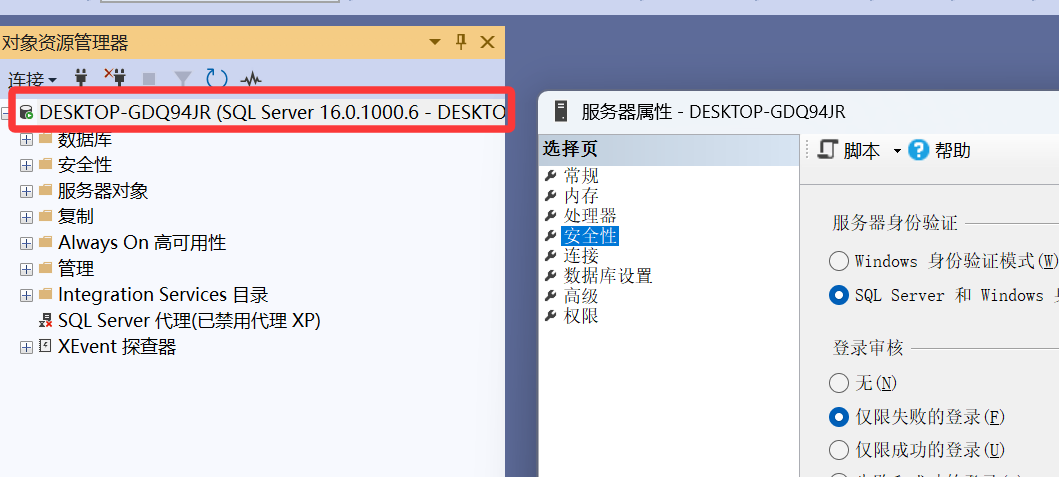Viewport: 1059px width, 477px height.
Task: Expand the 安全性 folder in the tree
Action: tap(26, 165)
